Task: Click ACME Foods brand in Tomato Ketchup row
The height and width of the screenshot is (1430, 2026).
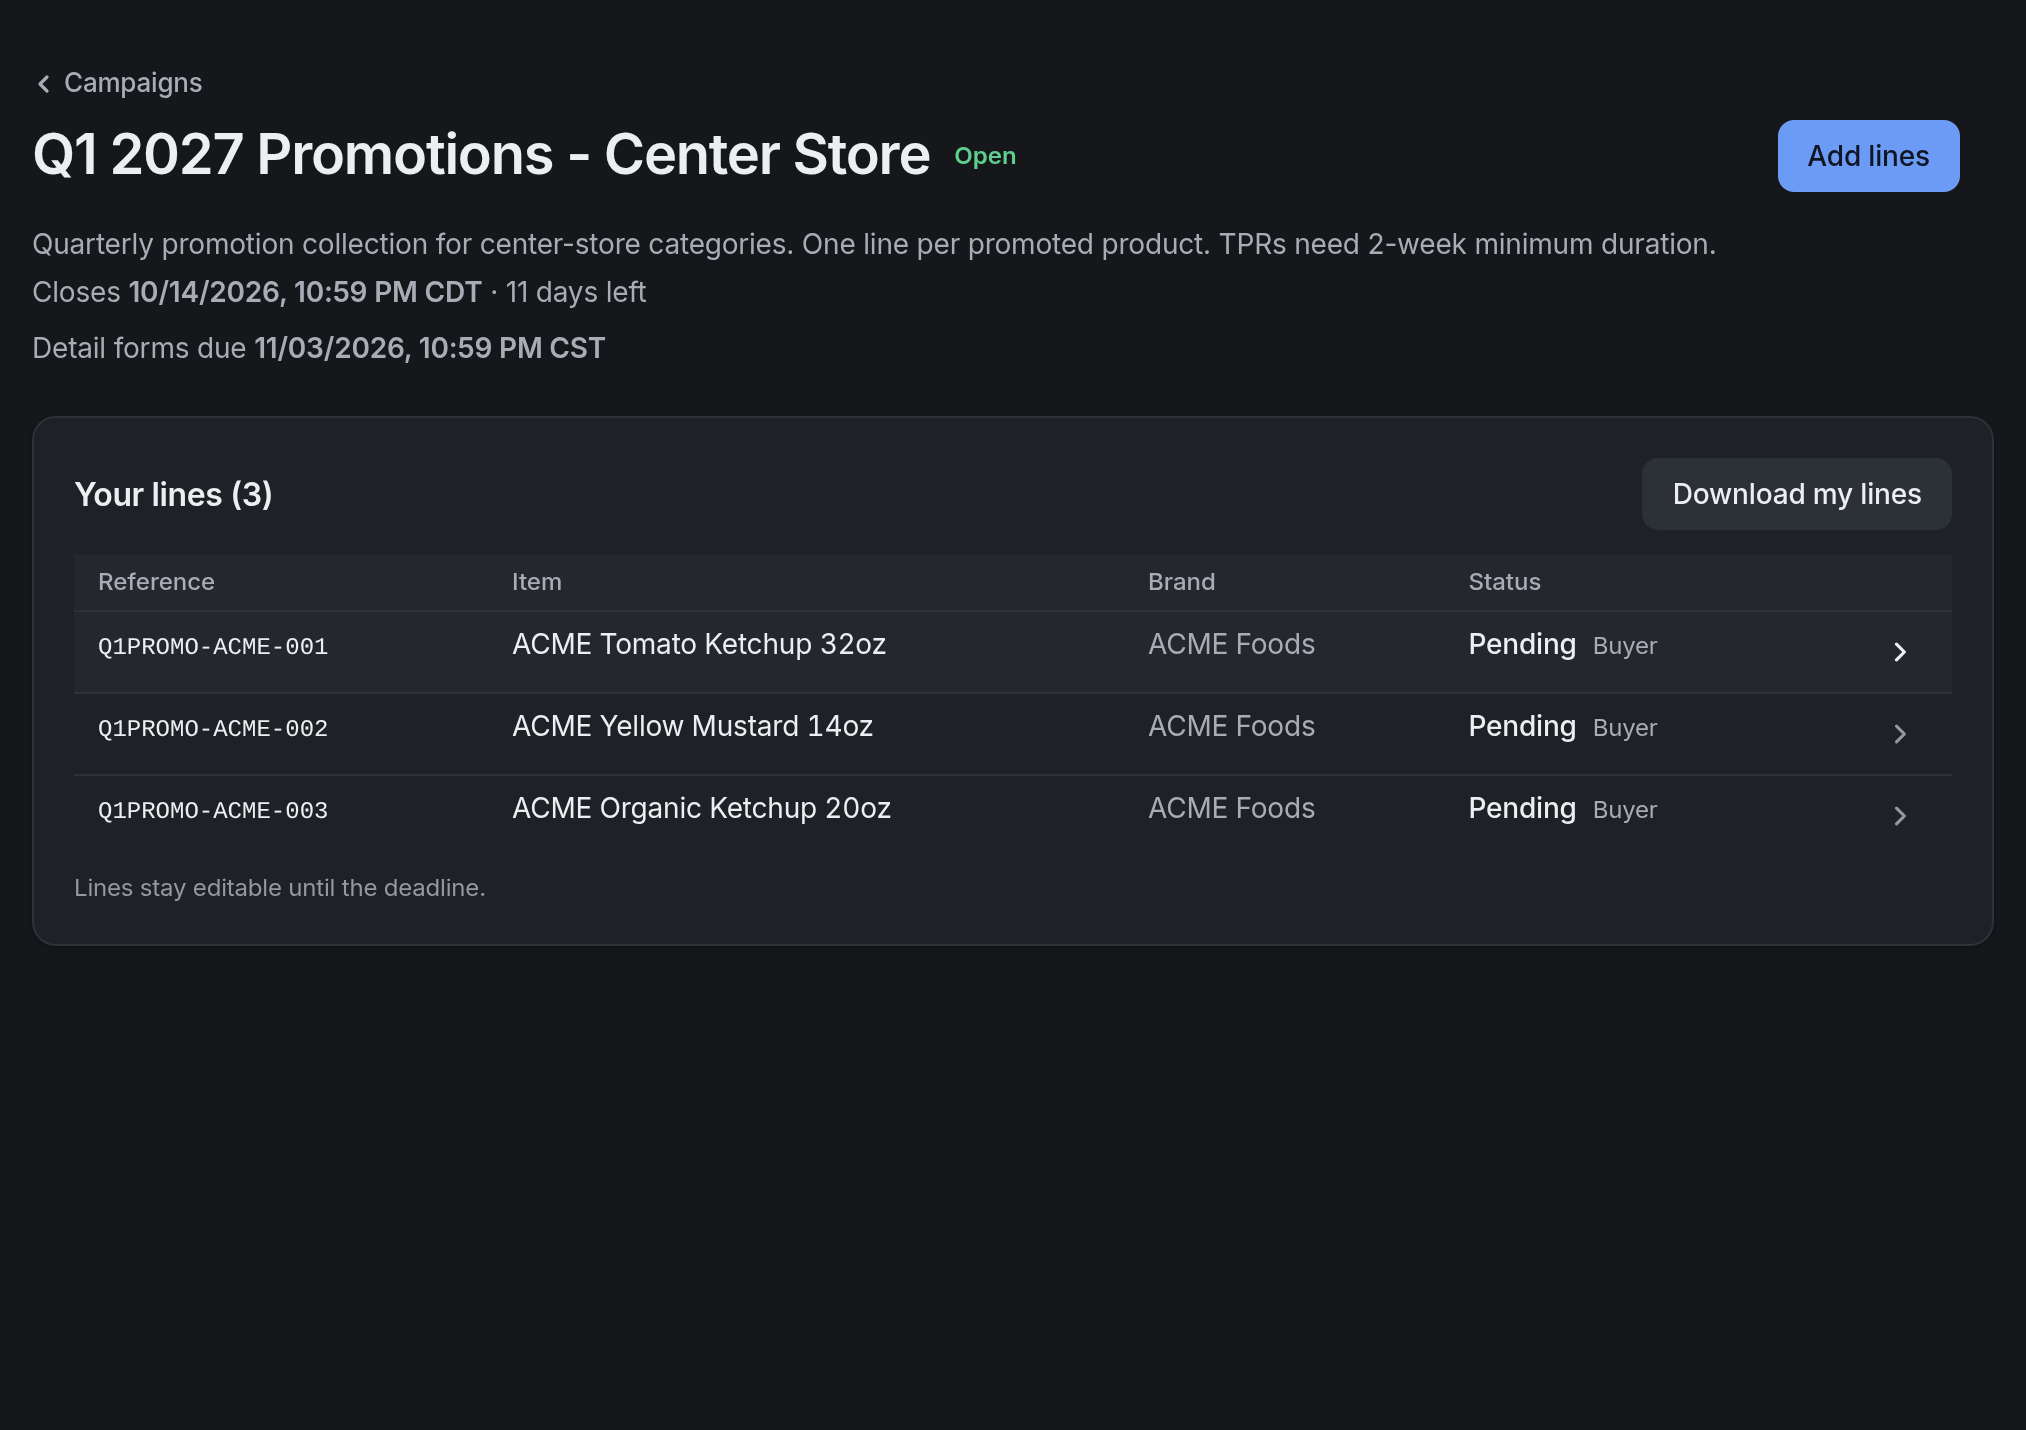Action: pos(1231,644)
